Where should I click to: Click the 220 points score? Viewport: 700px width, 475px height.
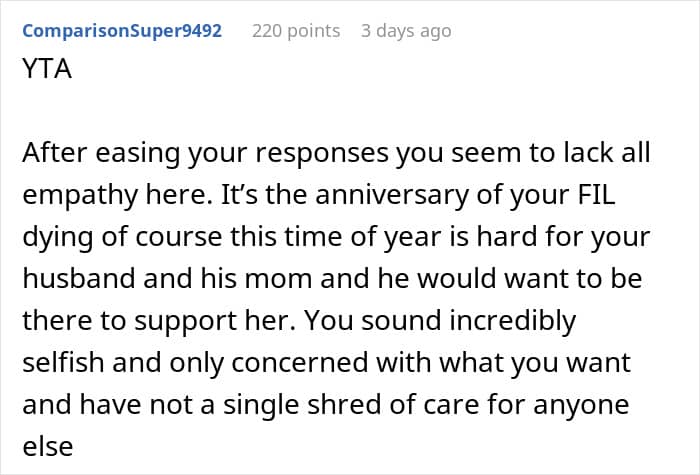click(x=295, y=31)
